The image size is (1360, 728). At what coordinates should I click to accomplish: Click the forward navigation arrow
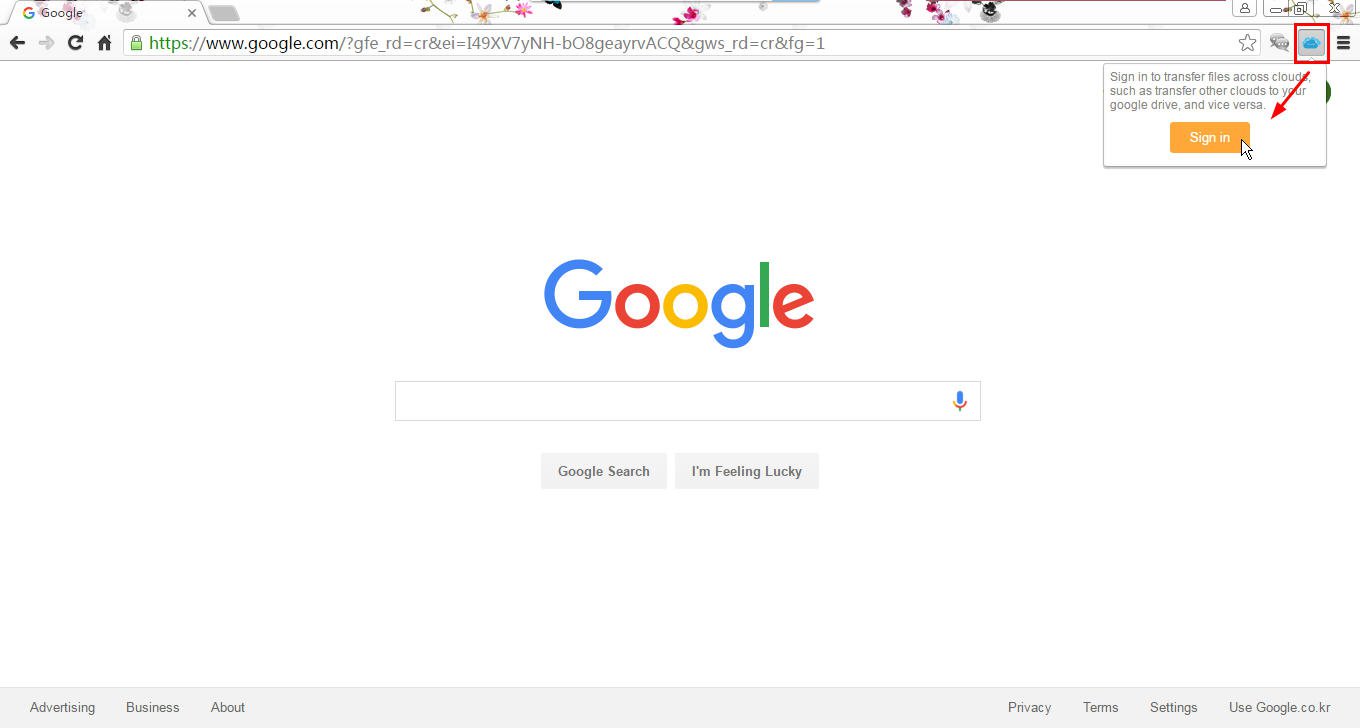[x=46, y=43]
